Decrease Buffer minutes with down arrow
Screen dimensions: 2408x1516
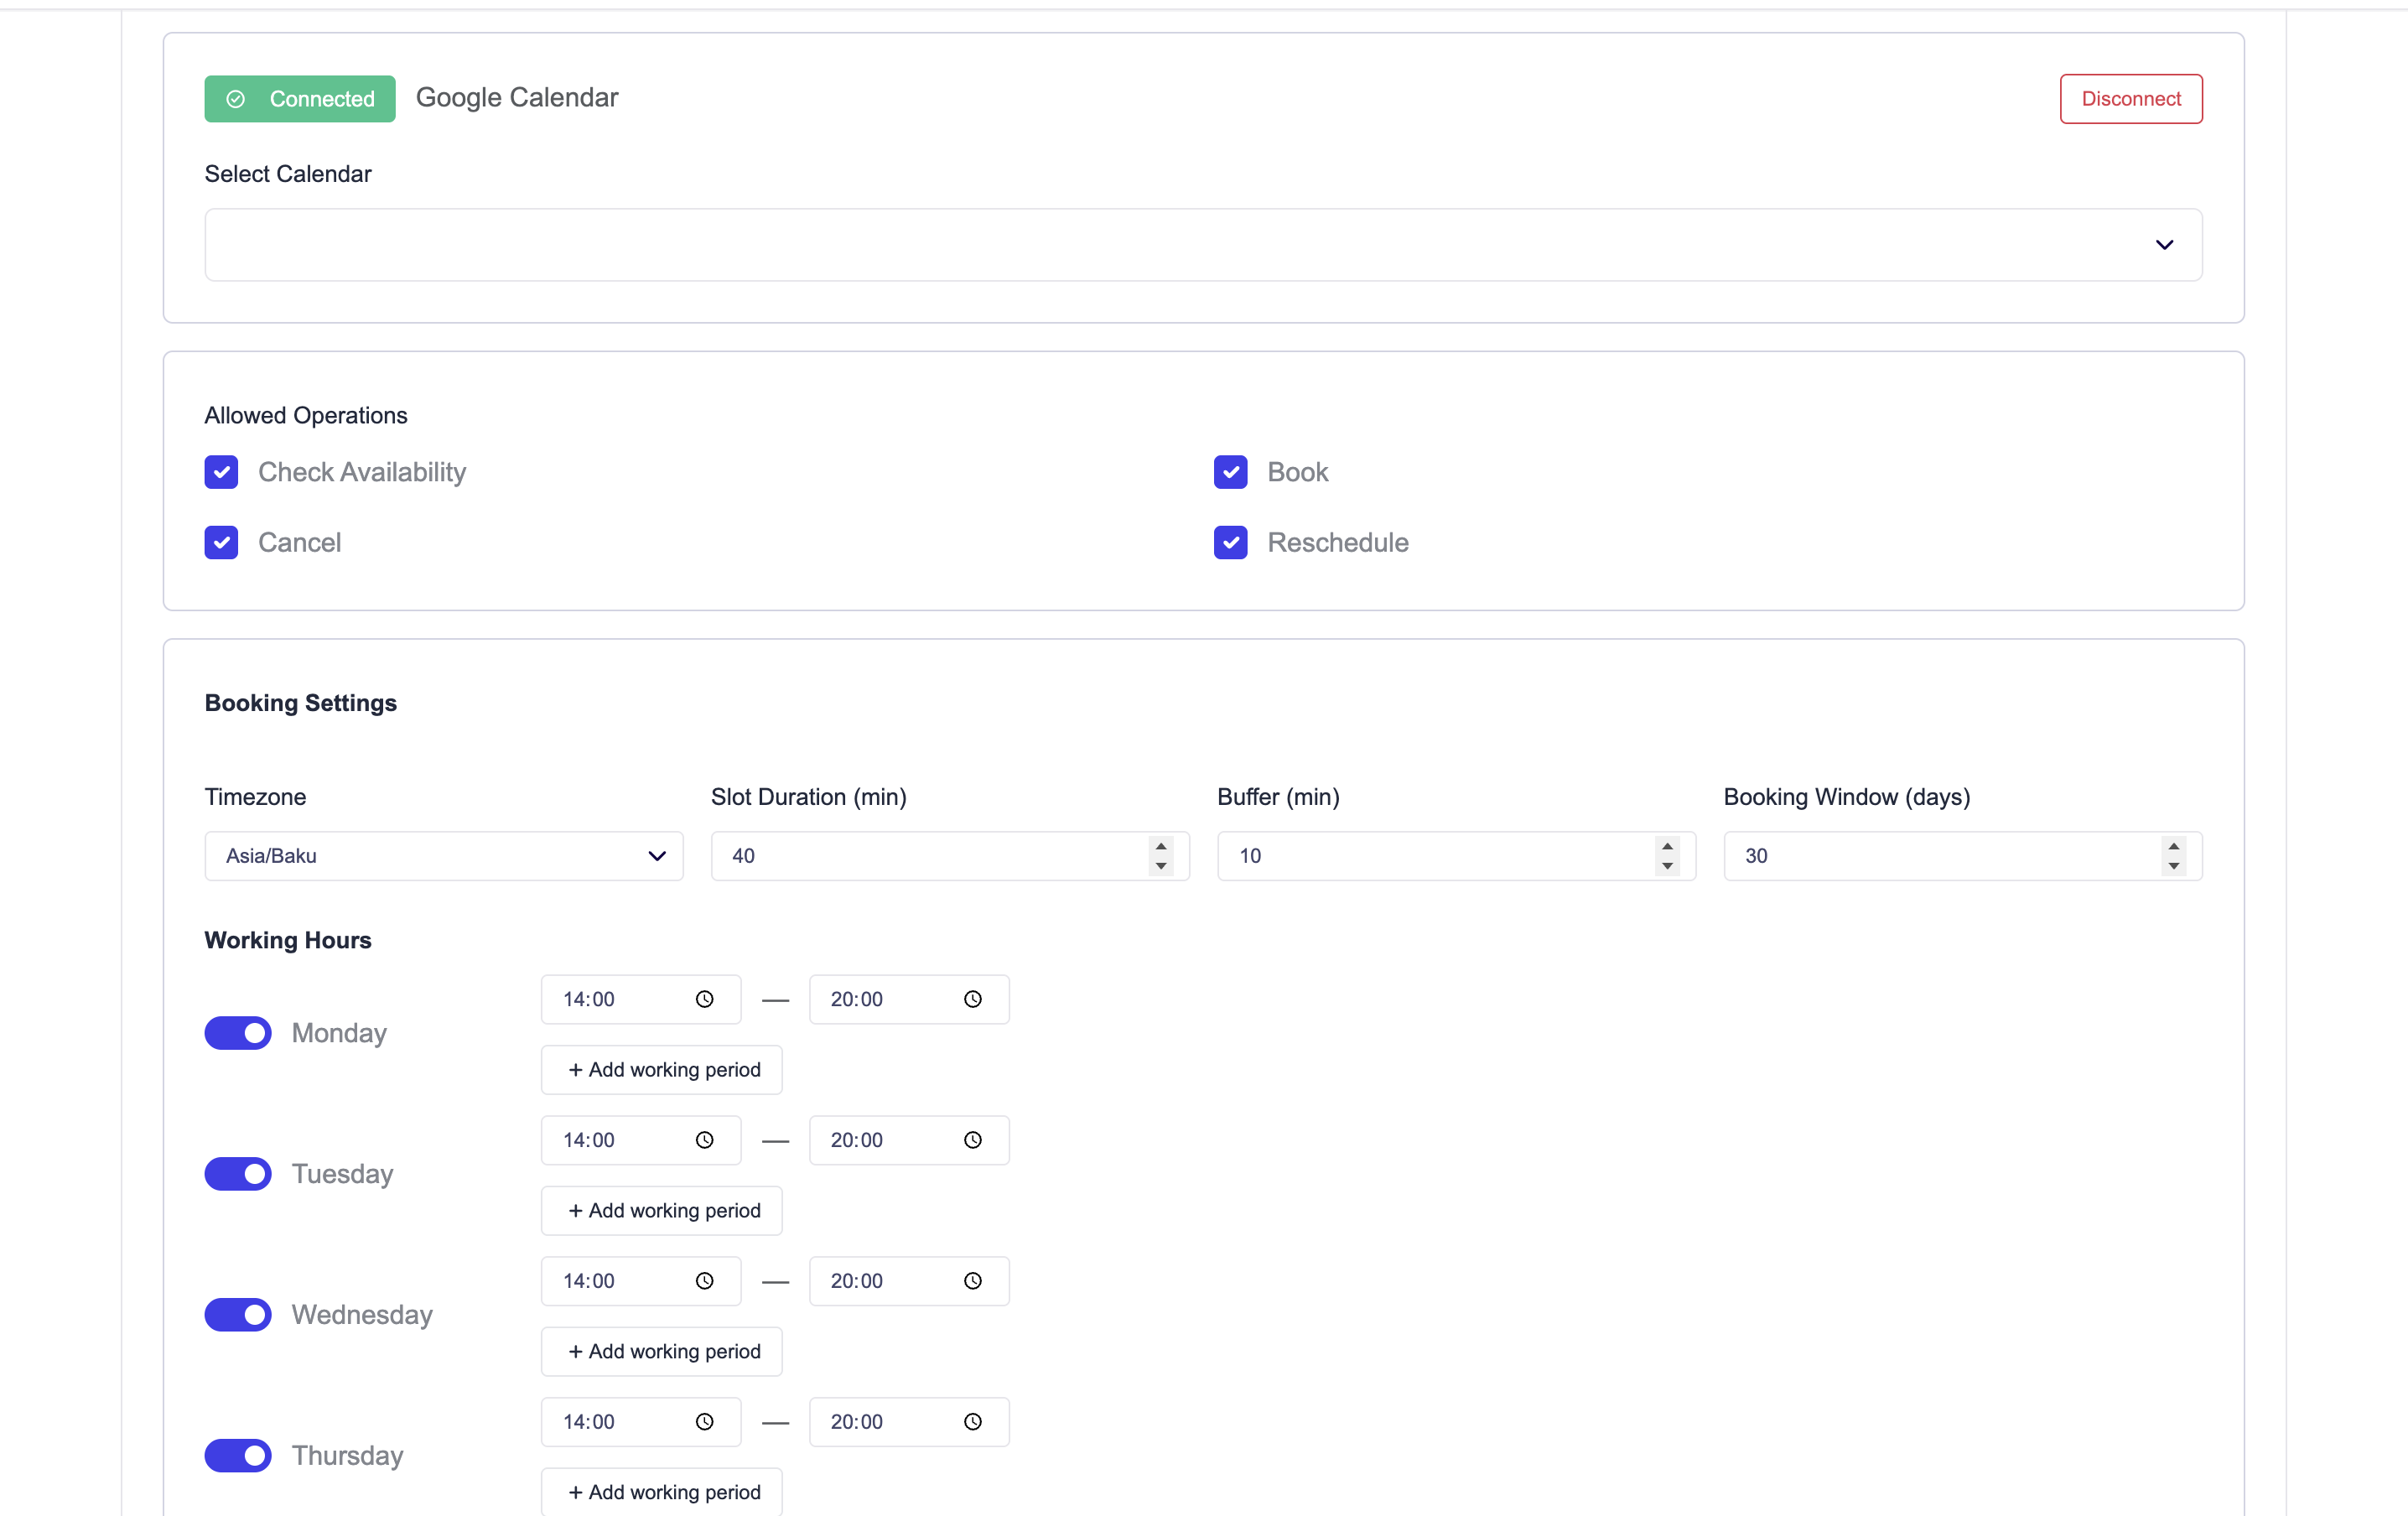(1667, 866)
